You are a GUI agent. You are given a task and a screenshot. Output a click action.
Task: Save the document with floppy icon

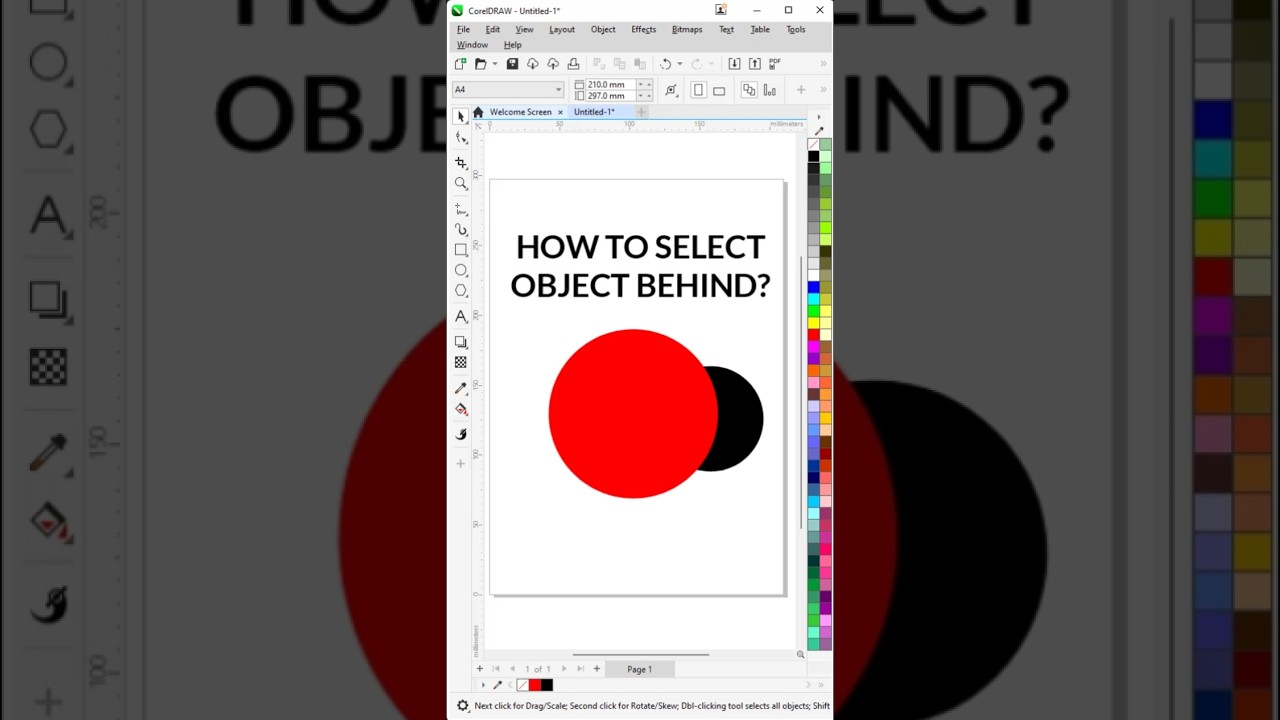click(x=512, y=64)
